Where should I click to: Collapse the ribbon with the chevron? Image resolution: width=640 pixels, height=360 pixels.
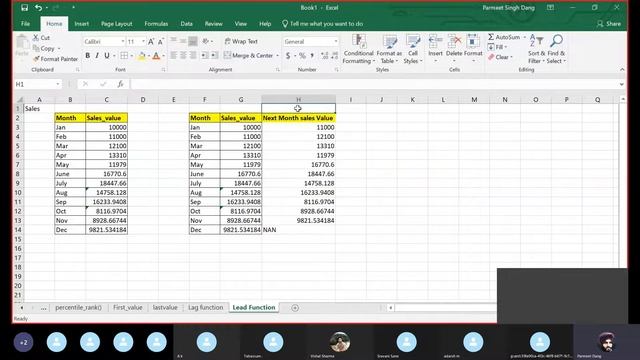point(622,70)
